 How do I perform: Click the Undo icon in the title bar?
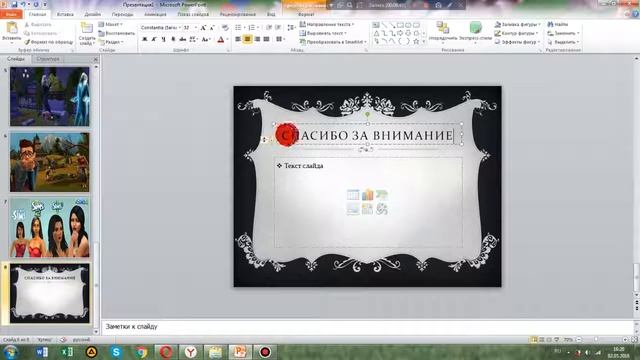click(24, 4)
